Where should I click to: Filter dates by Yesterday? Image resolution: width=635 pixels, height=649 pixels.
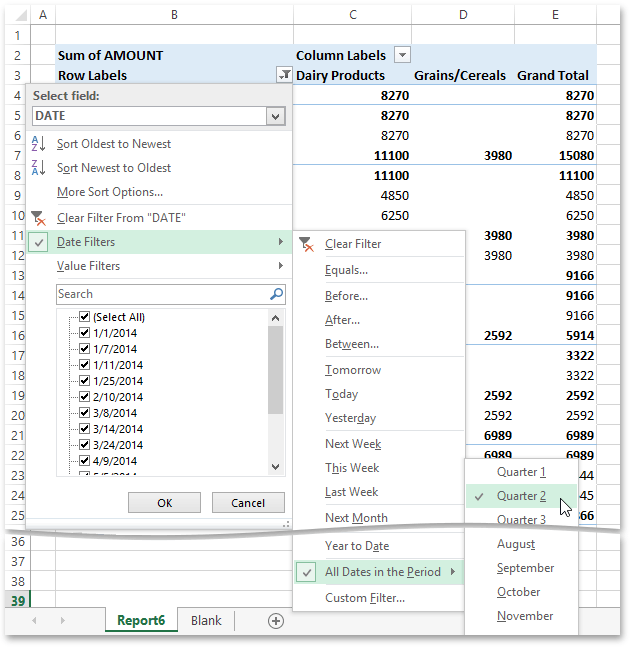(x=350, y=418)
